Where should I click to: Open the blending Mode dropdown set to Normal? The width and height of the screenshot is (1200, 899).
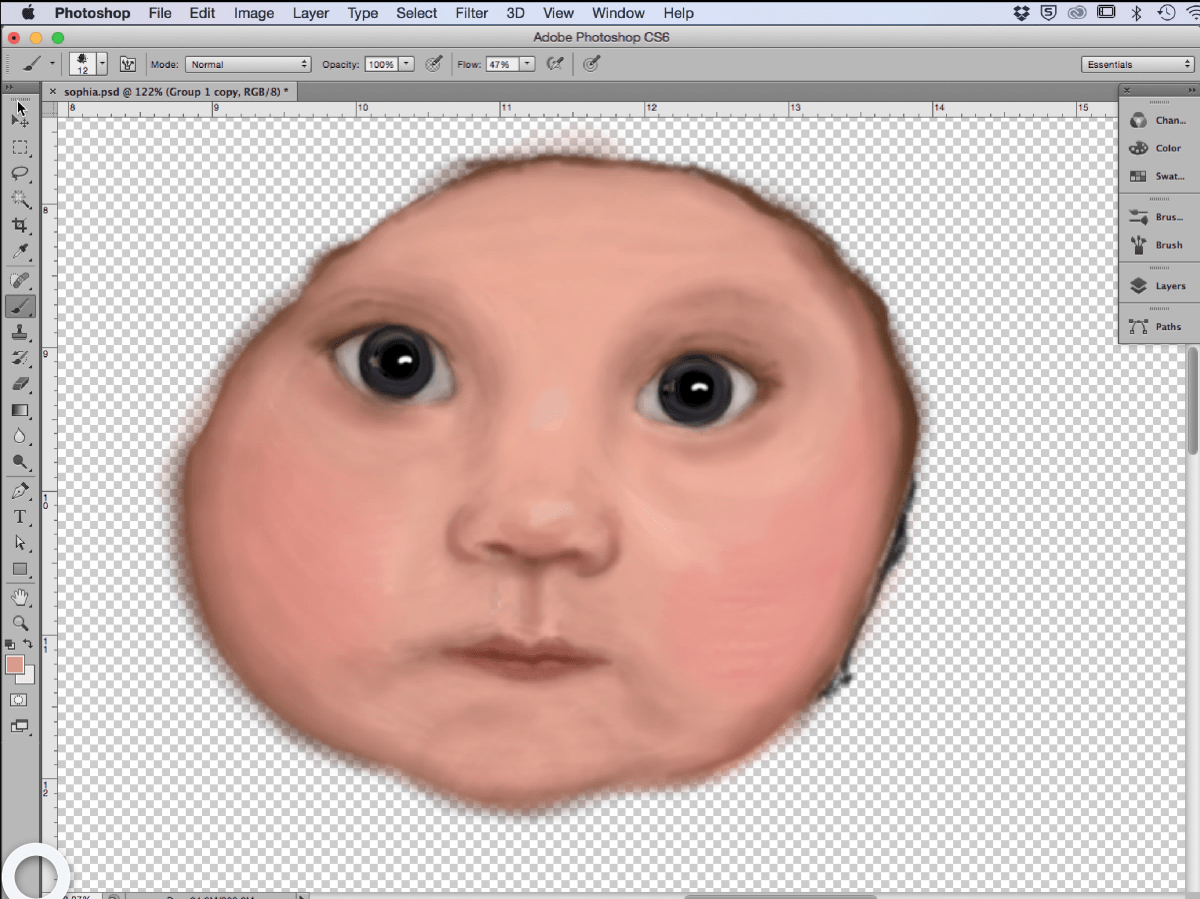248,64
